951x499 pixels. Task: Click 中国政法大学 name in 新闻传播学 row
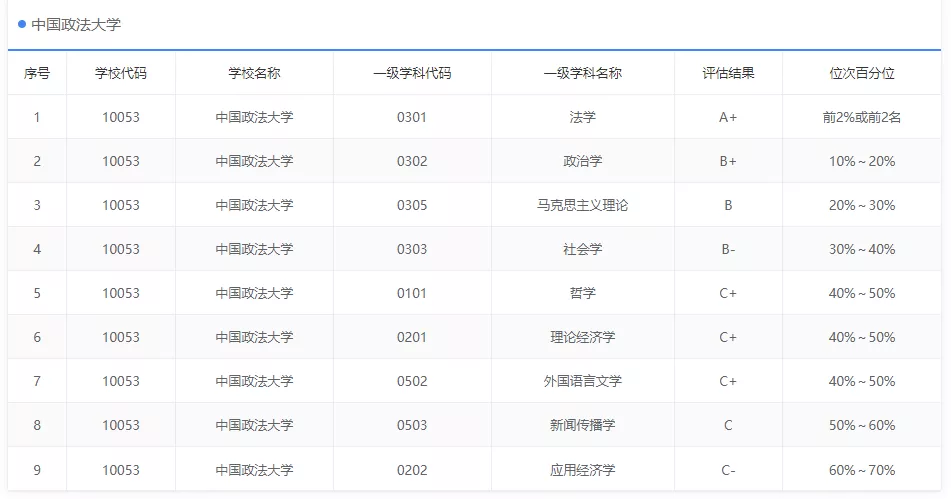click(x=254, y=425)
